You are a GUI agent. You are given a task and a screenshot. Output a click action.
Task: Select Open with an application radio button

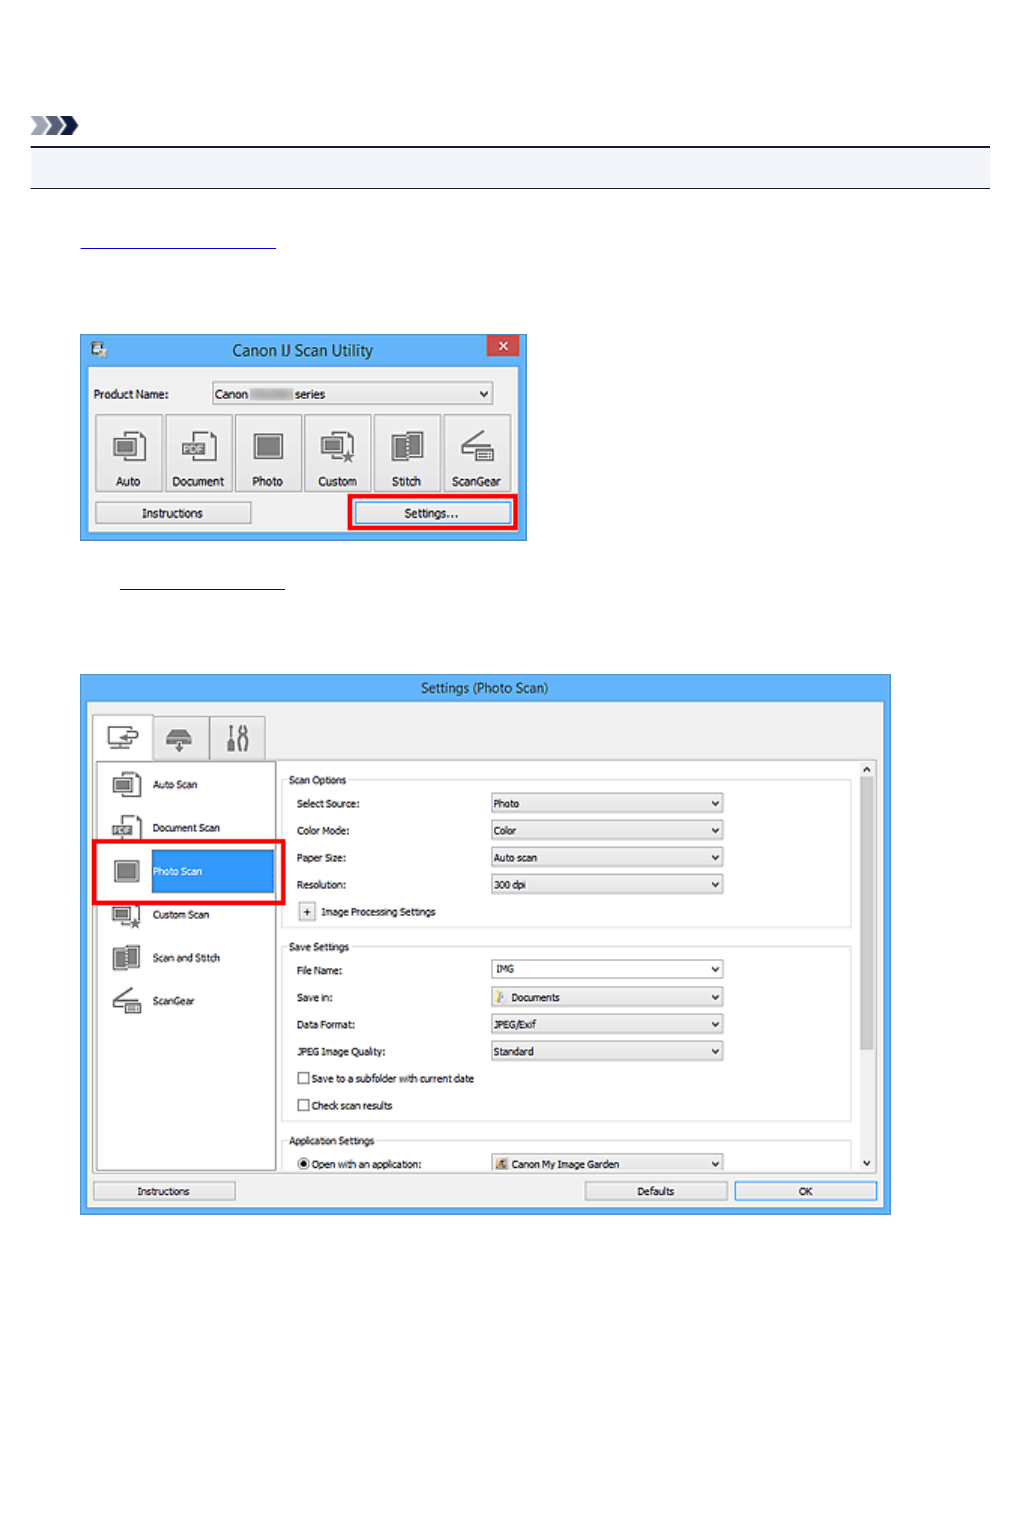pos(303,1164)
